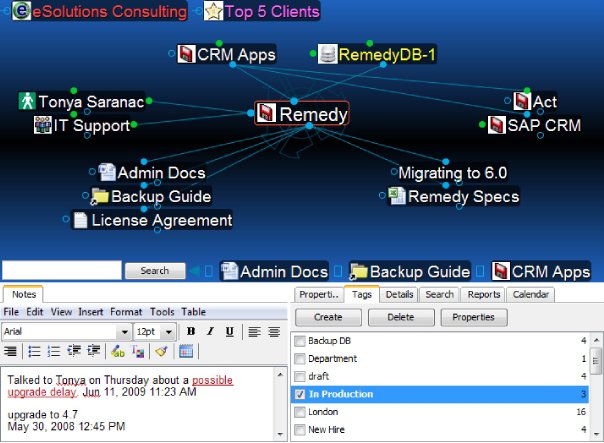The width and height of the screenshot is (604, 443).
Task: Click the Top 5 Clients star icon
Action: 213,11
